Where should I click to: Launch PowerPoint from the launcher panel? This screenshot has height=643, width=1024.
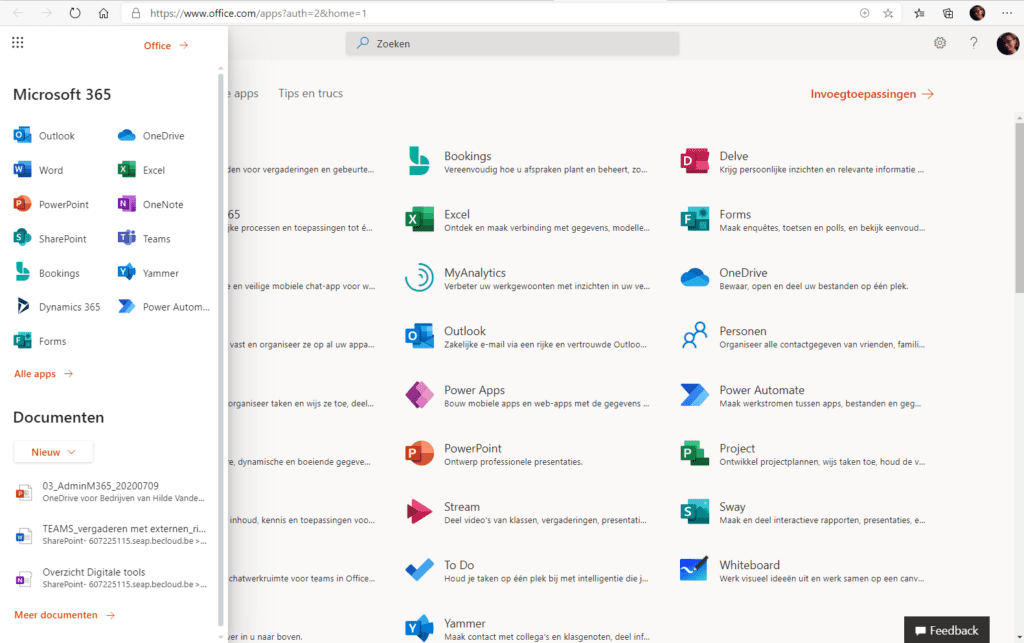coord(51,204)
